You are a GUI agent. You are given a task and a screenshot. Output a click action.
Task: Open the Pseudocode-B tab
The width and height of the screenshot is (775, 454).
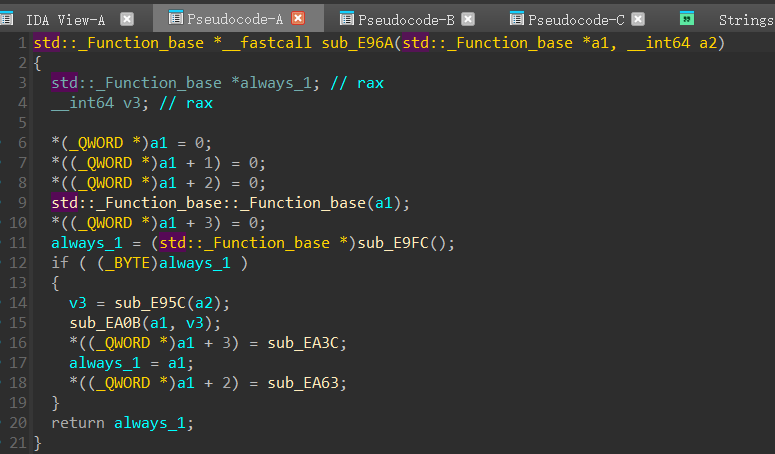(x=406, y=20)
